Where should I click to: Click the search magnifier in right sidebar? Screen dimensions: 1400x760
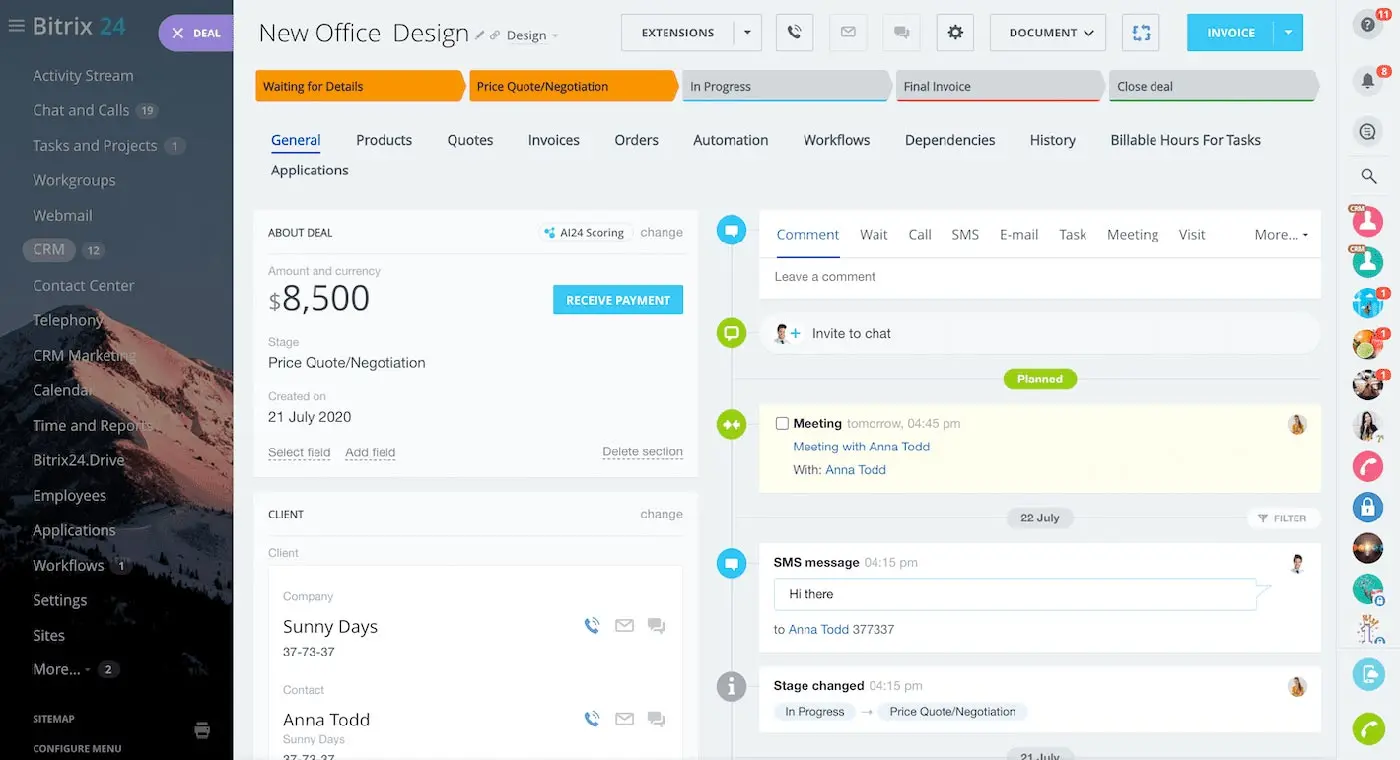coord(1368,177)
